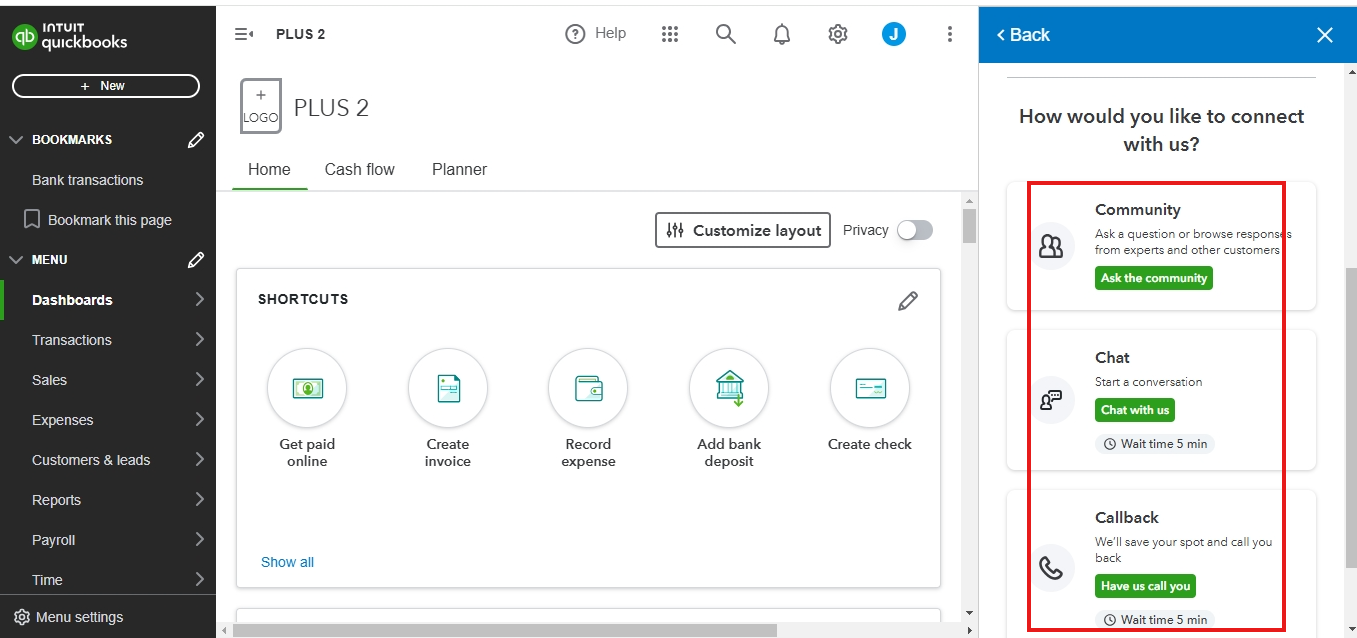The width and height of the screenshot is (1357, 638).
Task: Click Customize layout button
Action: click(743, 230)
